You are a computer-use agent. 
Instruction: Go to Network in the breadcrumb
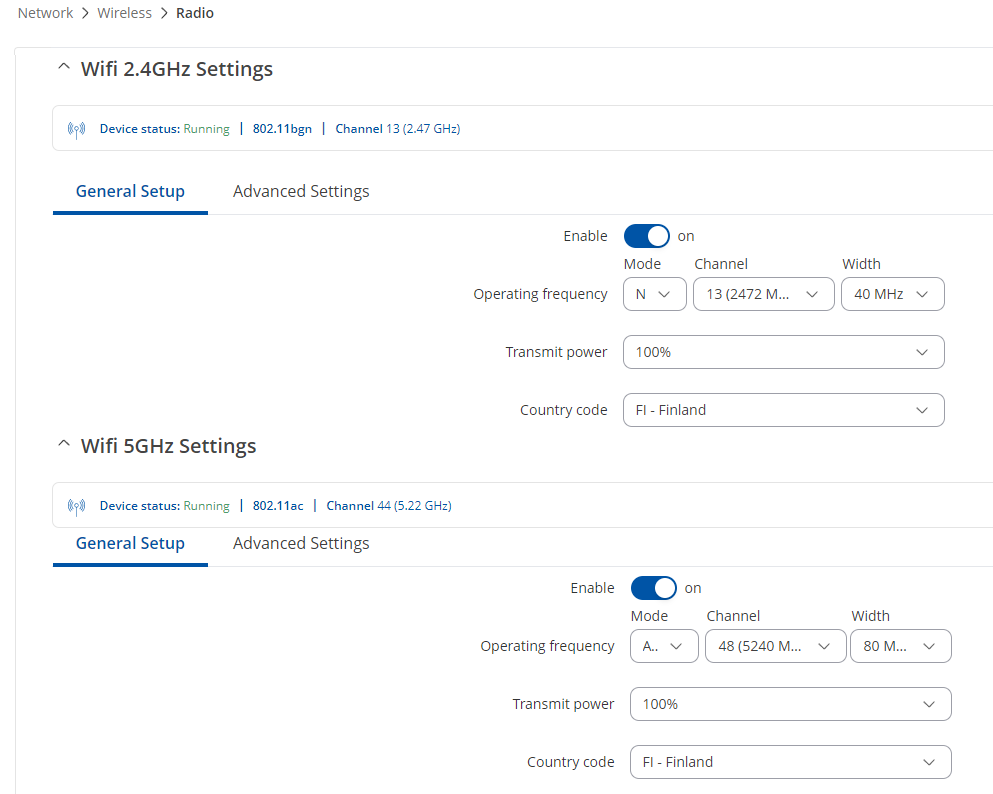click(x=46, y=13)
